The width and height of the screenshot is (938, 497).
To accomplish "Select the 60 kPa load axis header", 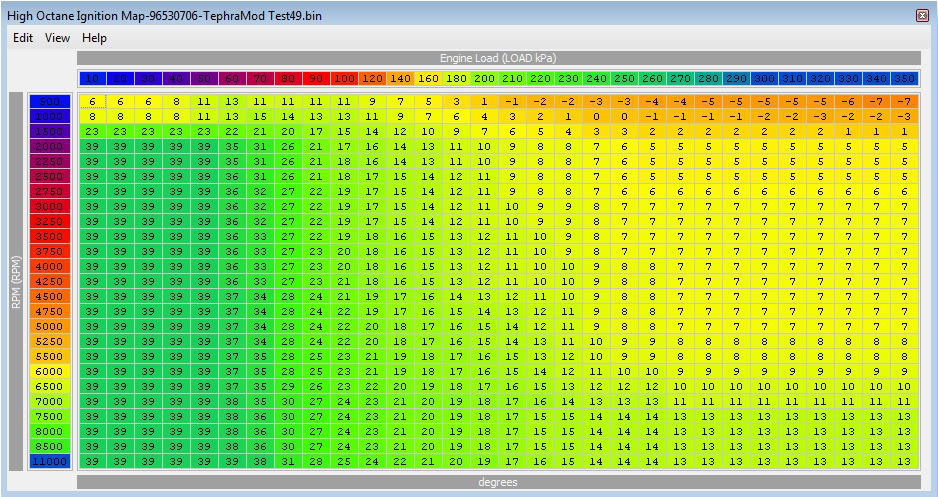I will coord(232,78).
